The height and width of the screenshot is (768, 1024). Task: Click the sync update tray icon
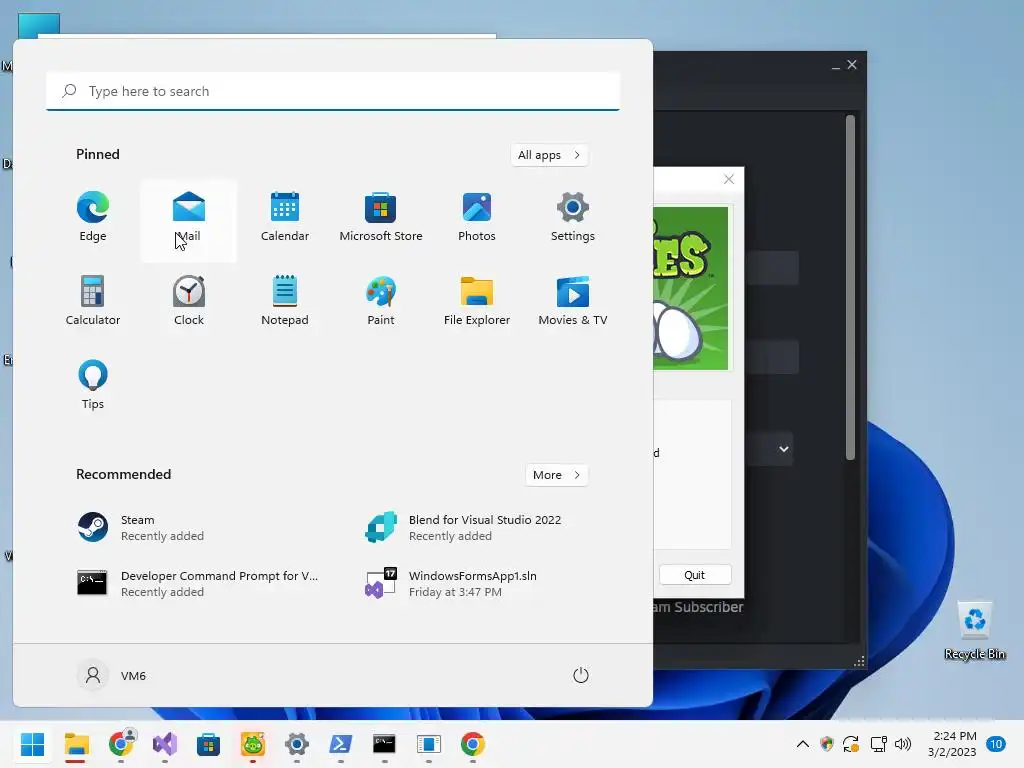(851, 744)
